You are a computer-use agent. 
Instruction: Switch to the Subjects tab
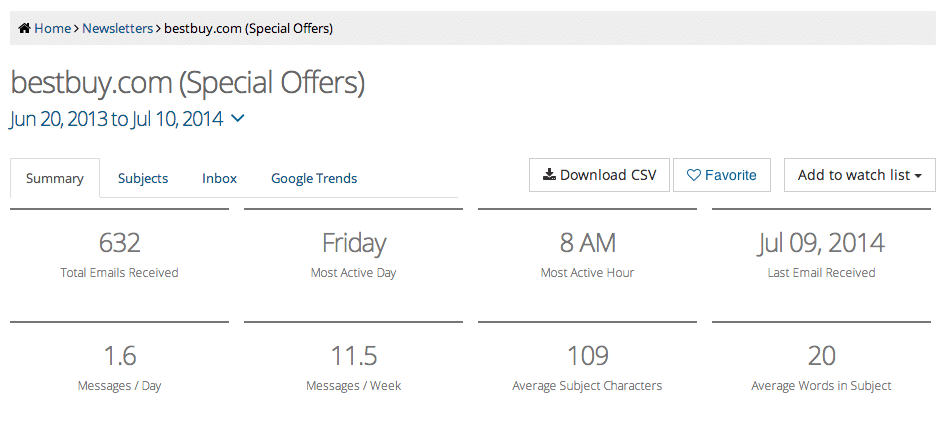click(x=143, y=178)
